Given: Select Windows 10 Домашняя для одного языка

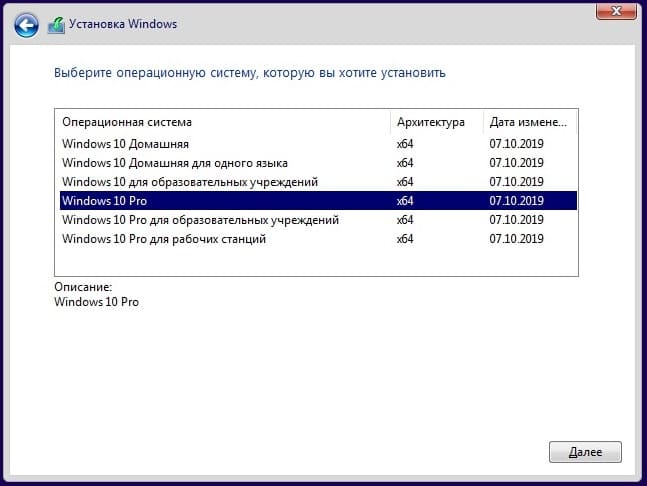Looking at the screenshot, I should click(318, 163).
